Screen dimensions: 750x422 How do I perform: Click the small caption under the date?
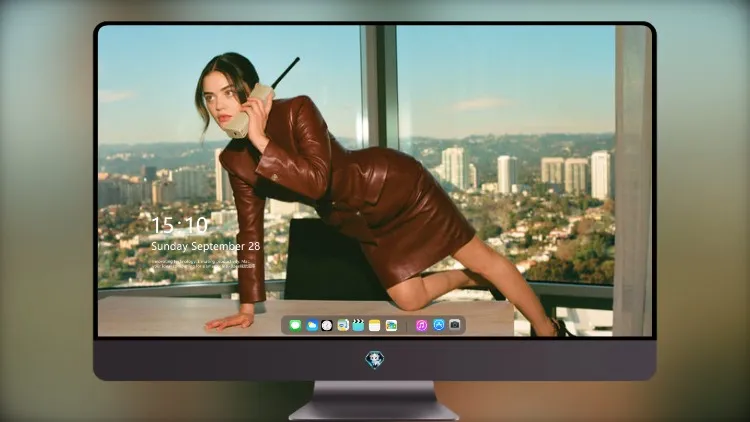(203, 264)
